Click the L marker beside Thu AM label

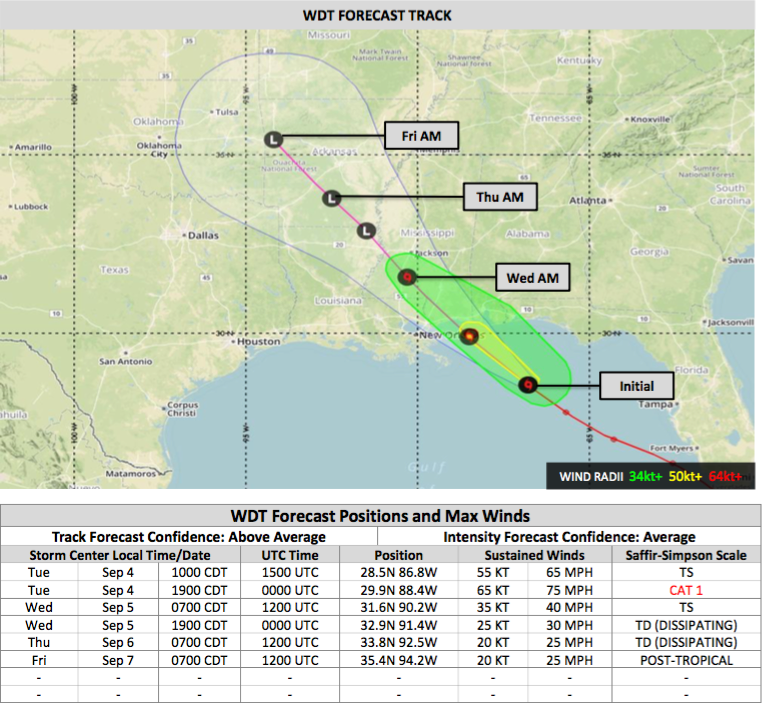332,198
